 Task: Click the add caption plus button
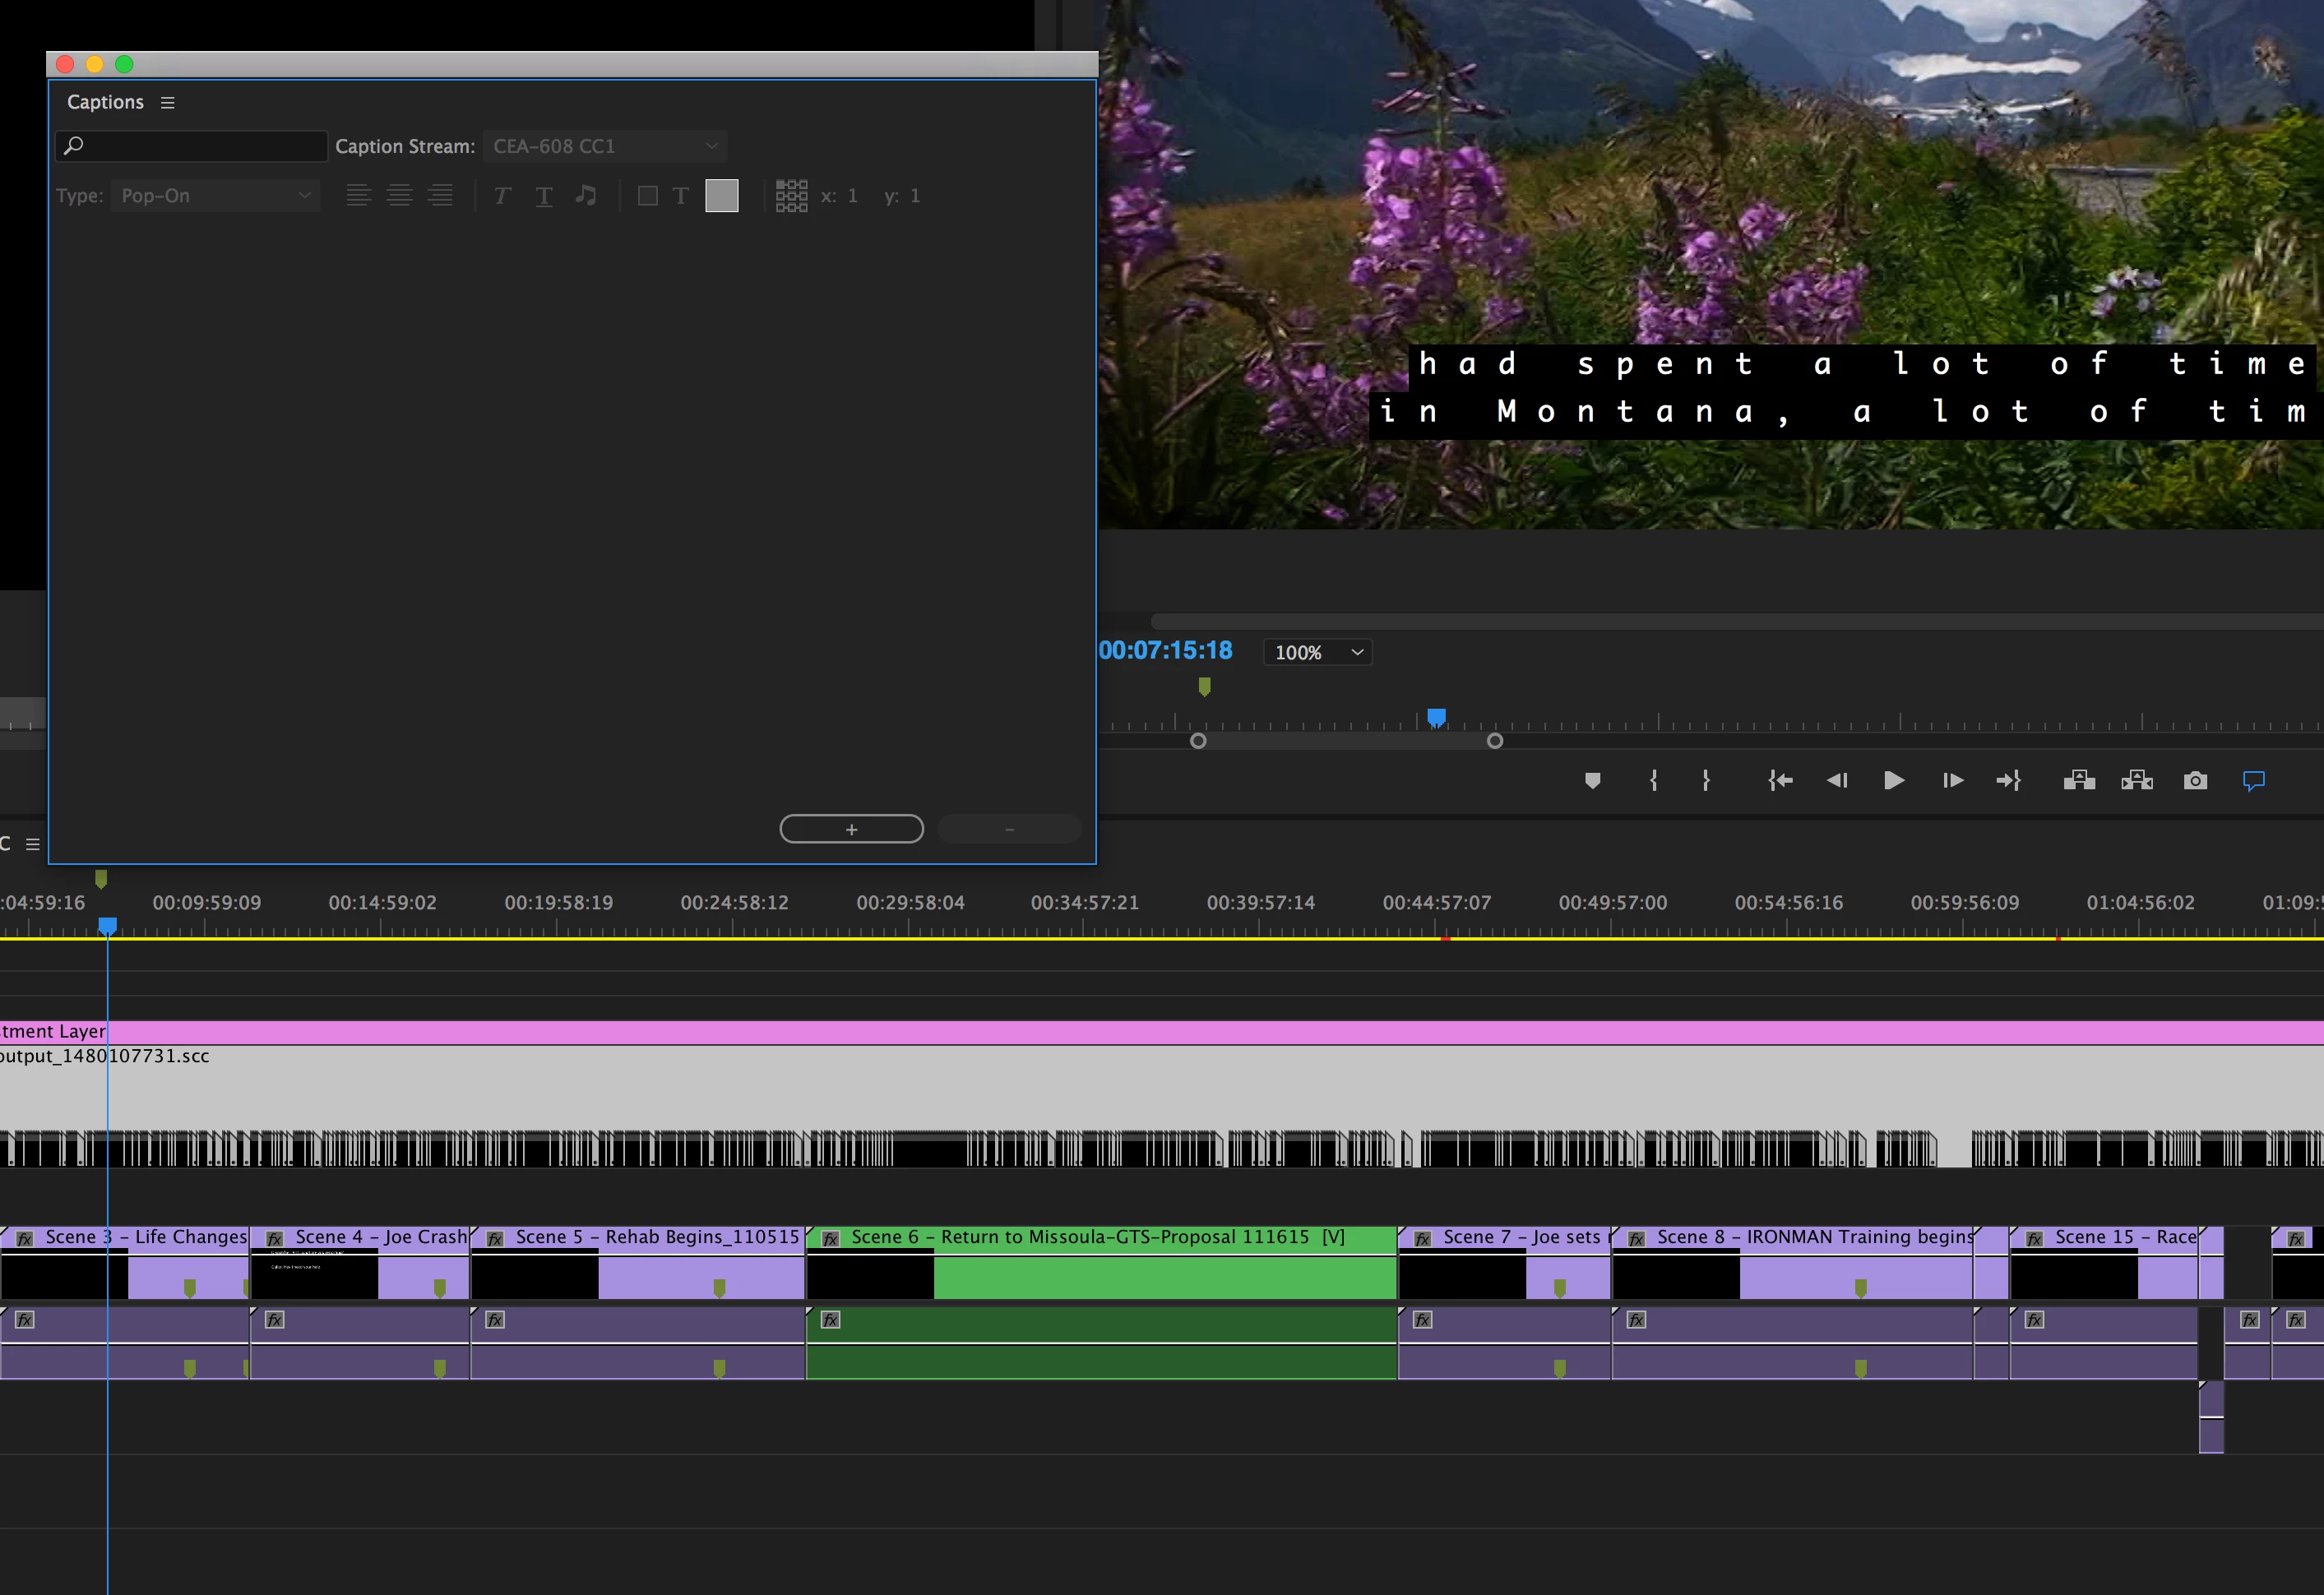(x=851, y=830)
